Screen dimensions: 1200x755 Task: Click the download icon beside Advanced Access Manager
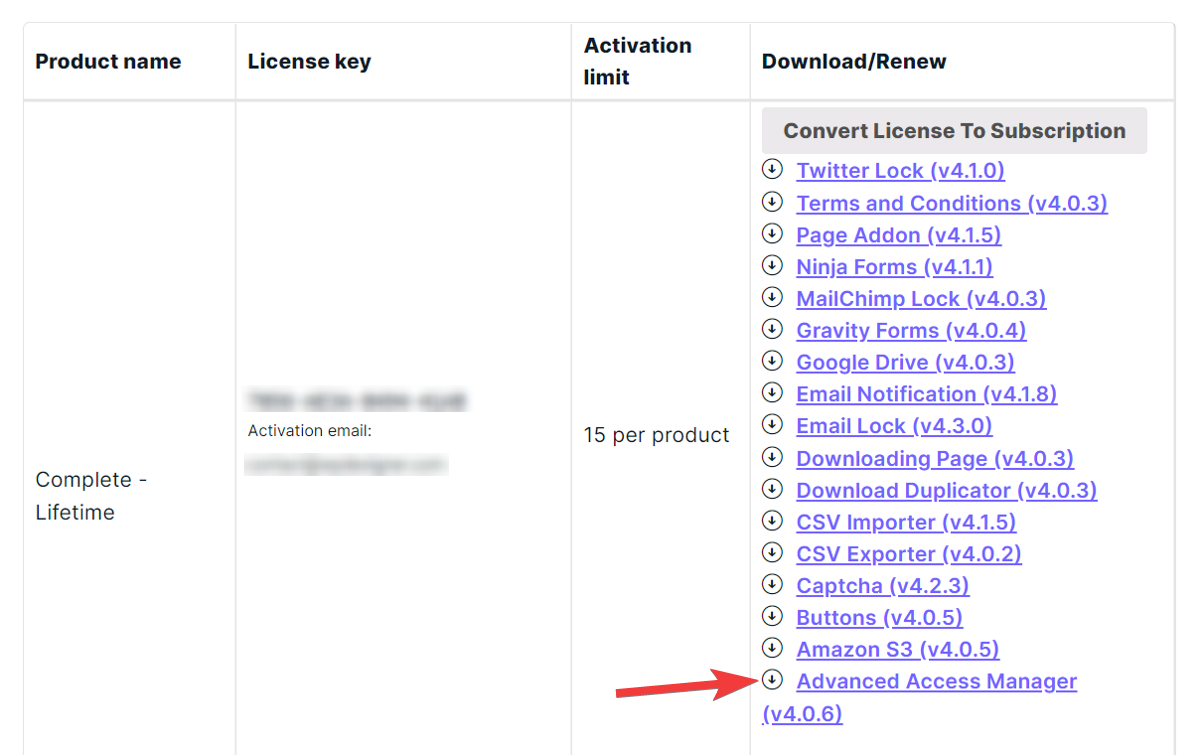772,680
